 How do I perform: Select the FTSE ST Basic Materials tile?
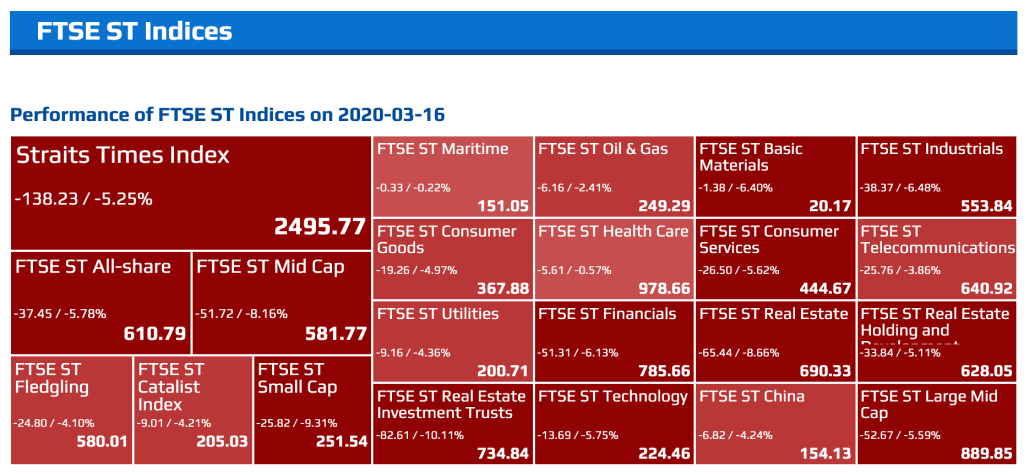(775, 177)
